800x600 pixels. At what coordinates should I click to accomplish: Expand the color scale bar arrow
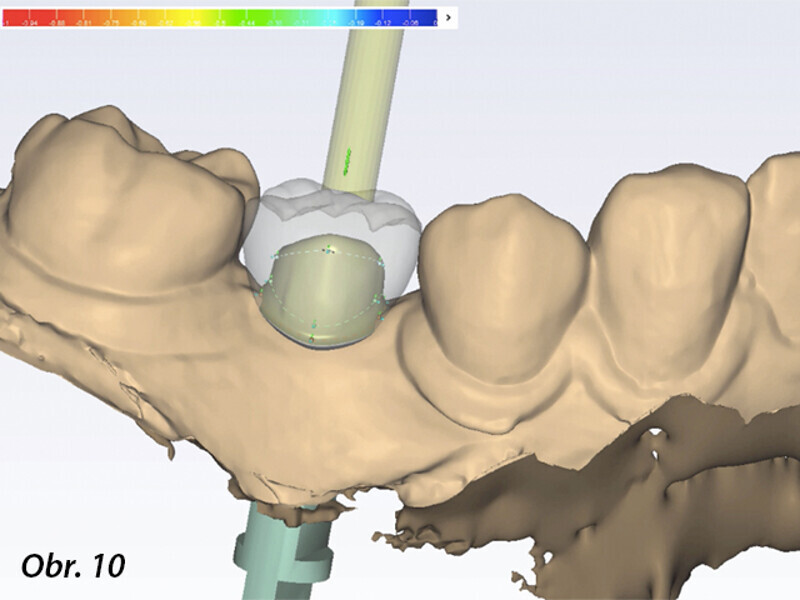click(x=448, y=17)
